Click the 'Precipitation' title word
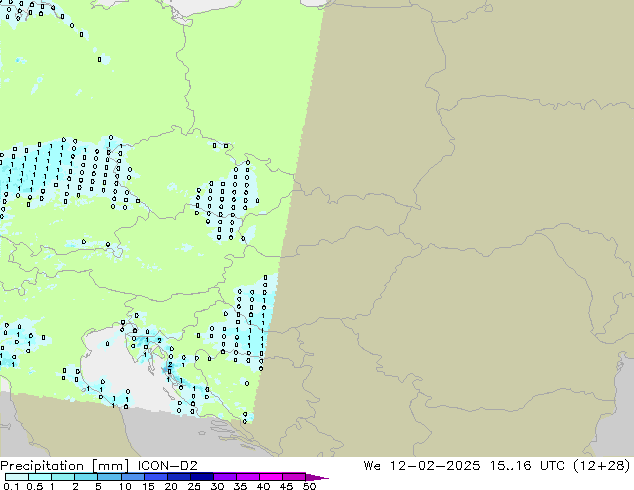The width and height of the screenshot is (634, 490). [42, 466]
